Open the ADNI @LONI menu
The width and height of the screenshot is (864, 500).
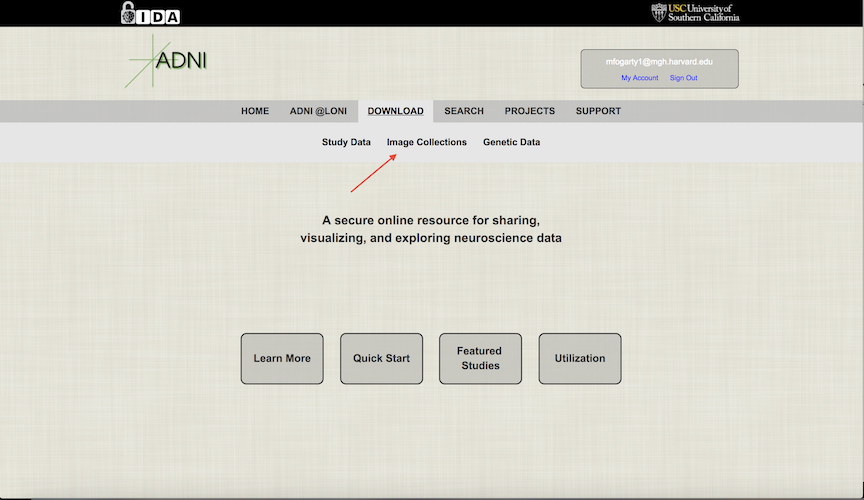[318, 111]
